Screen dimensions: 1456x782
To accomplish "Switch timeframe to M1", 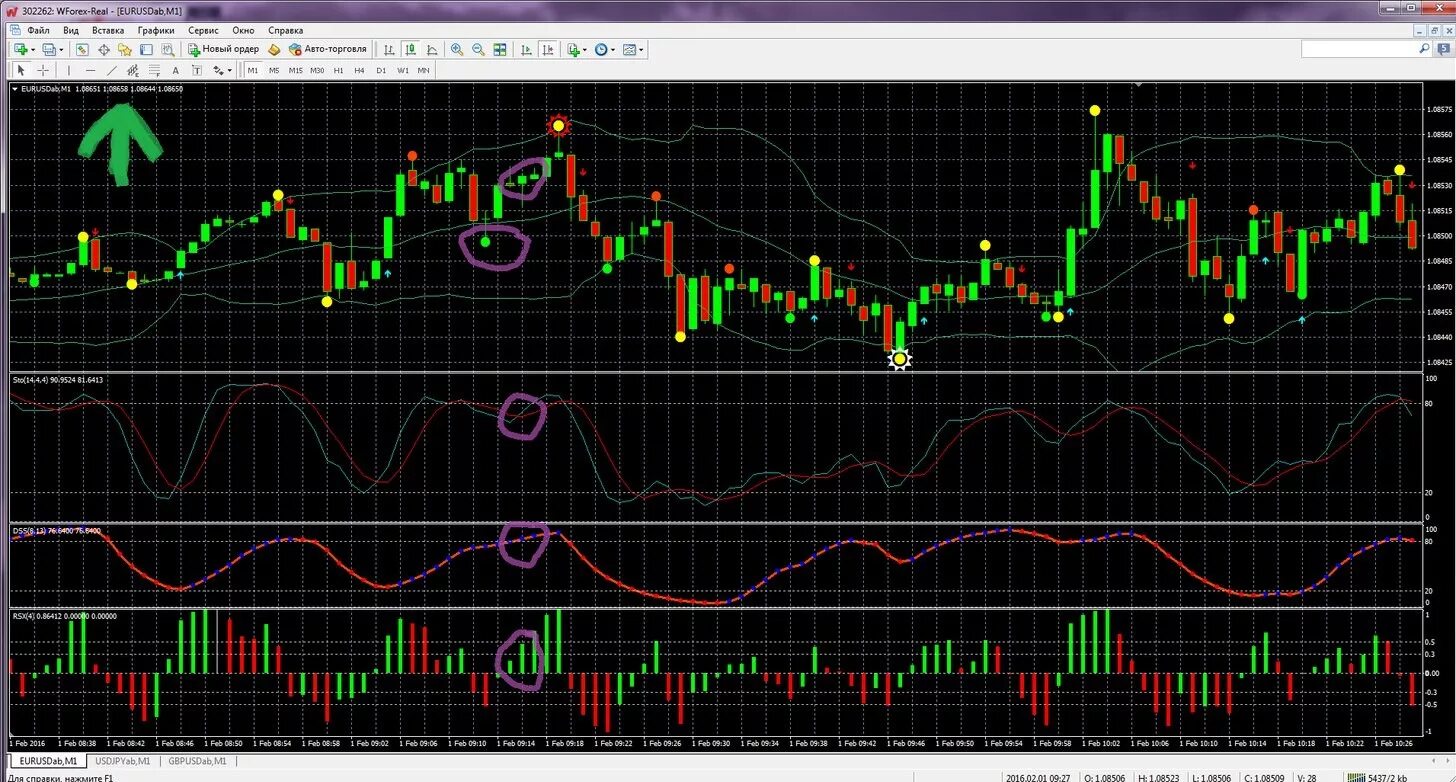I will (253, 70).
